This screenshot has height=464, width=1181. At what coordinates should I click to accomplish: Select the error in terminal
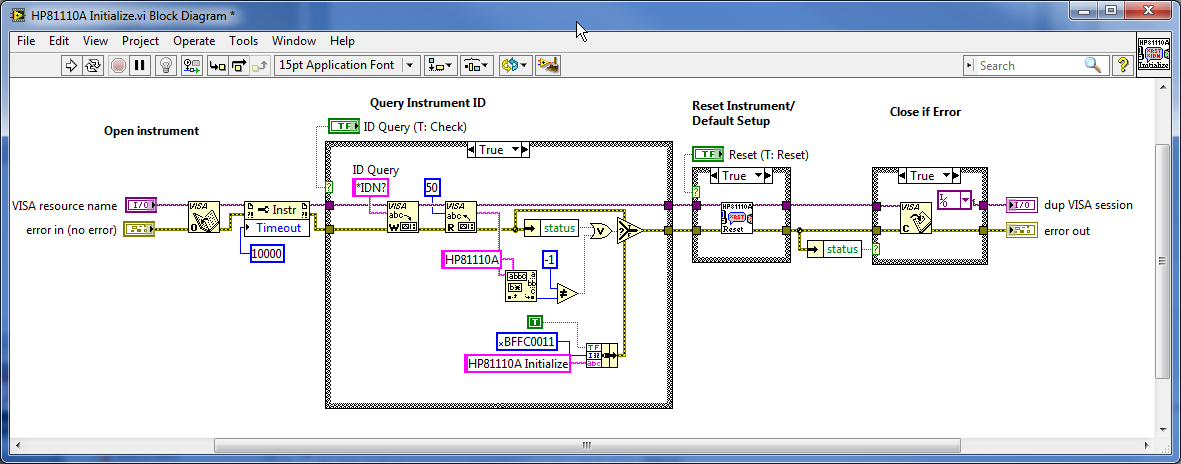[x=139, y=229]
